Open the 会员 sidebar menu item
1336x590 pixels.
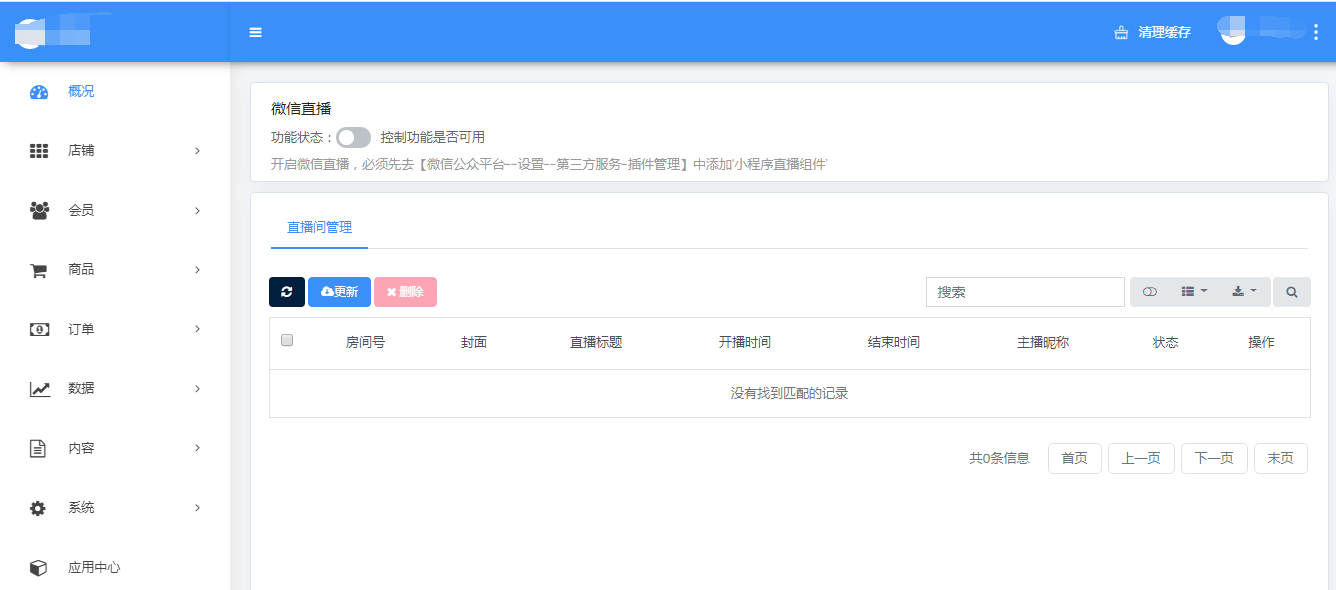[x=81, y=210]
